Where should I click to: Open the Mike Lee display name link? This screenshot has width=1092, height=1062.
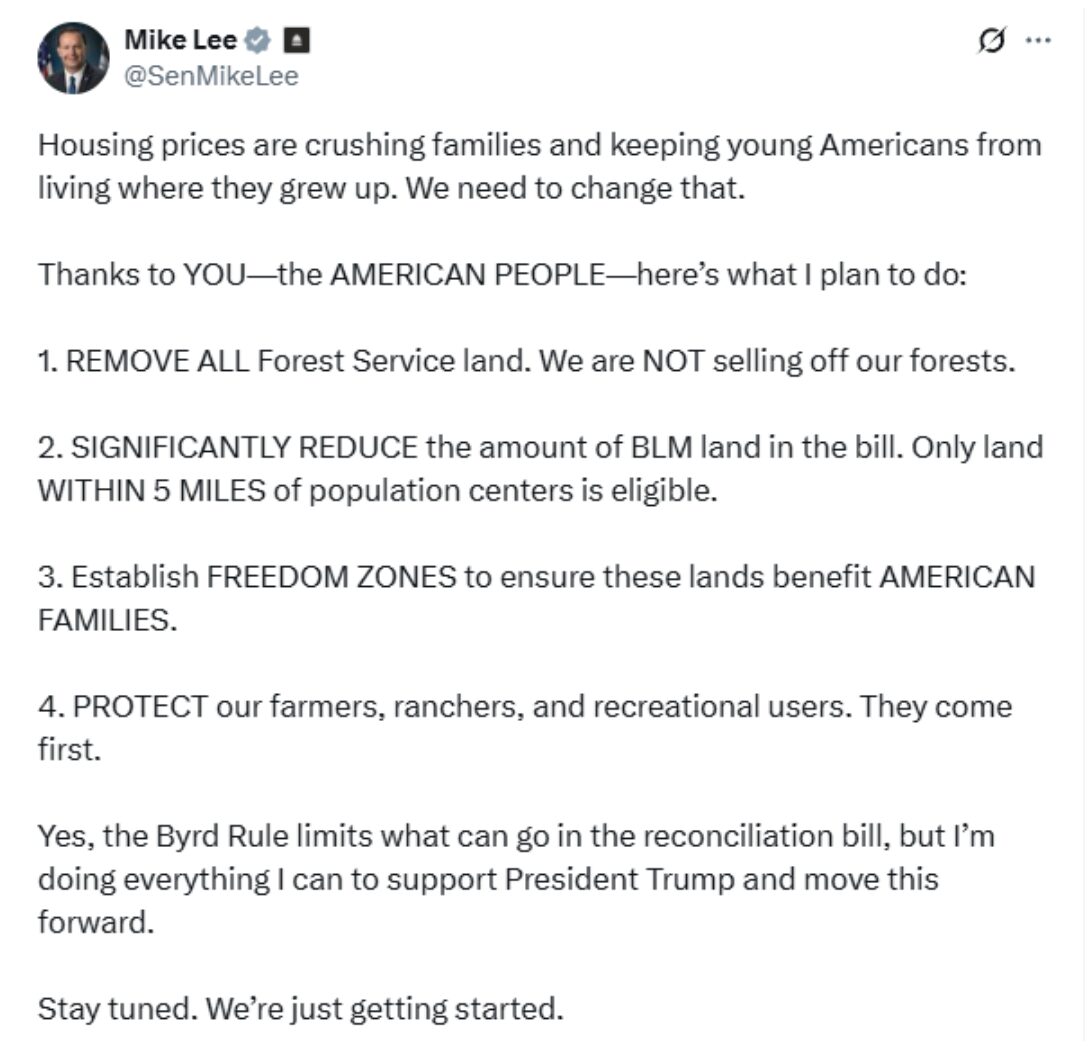[180, 40]
